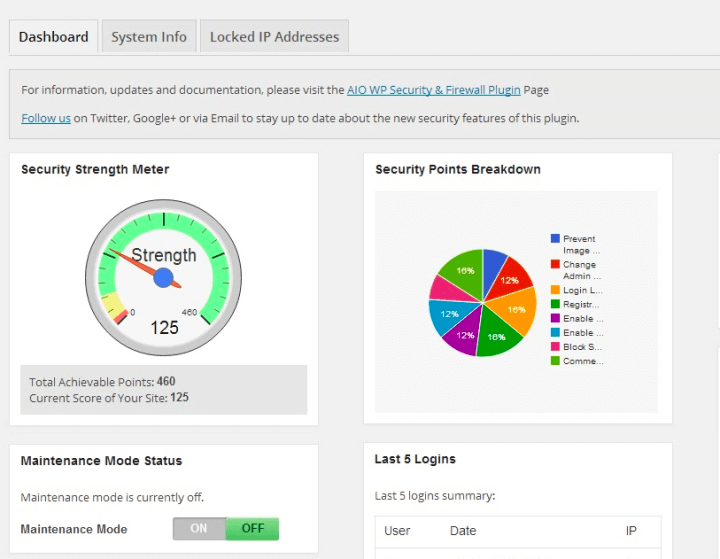The width and height of the screenshot is (720, 559).
Task: Click the green OFF maintenance toggle
Action: (253, 529)
